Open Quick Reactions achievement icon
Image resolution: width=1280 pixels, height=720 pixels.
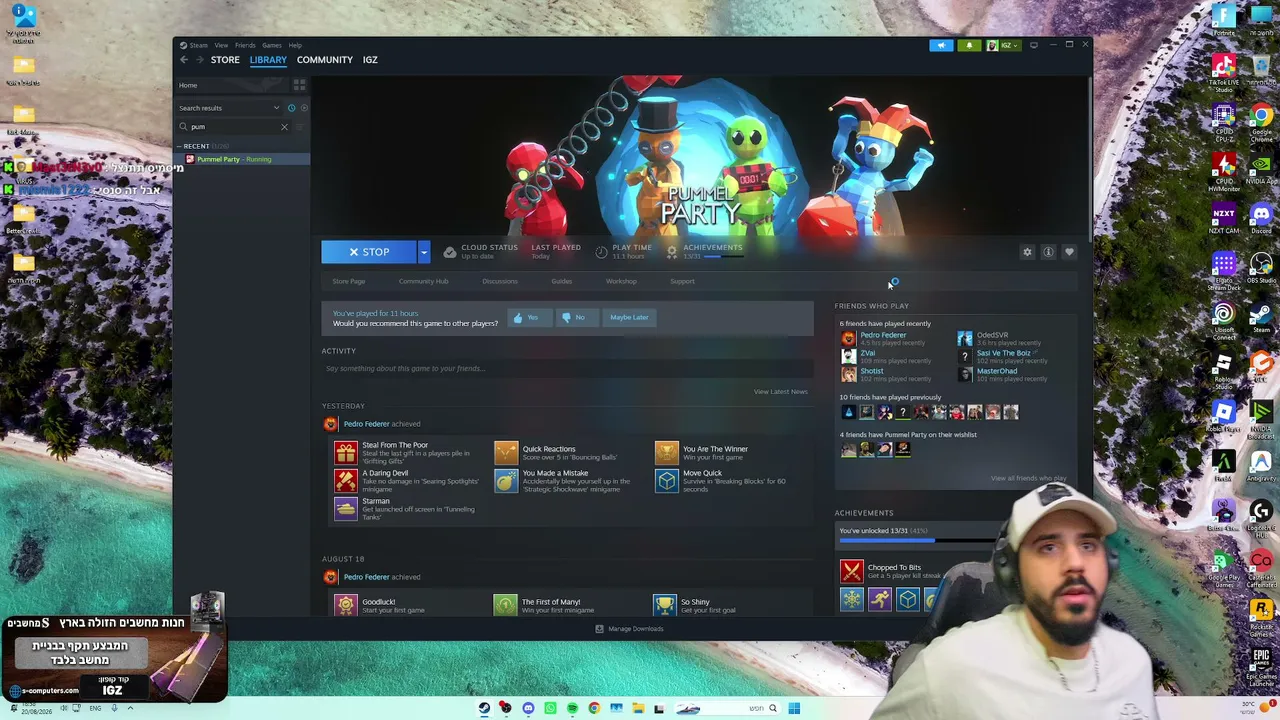(x=506, y=453)
